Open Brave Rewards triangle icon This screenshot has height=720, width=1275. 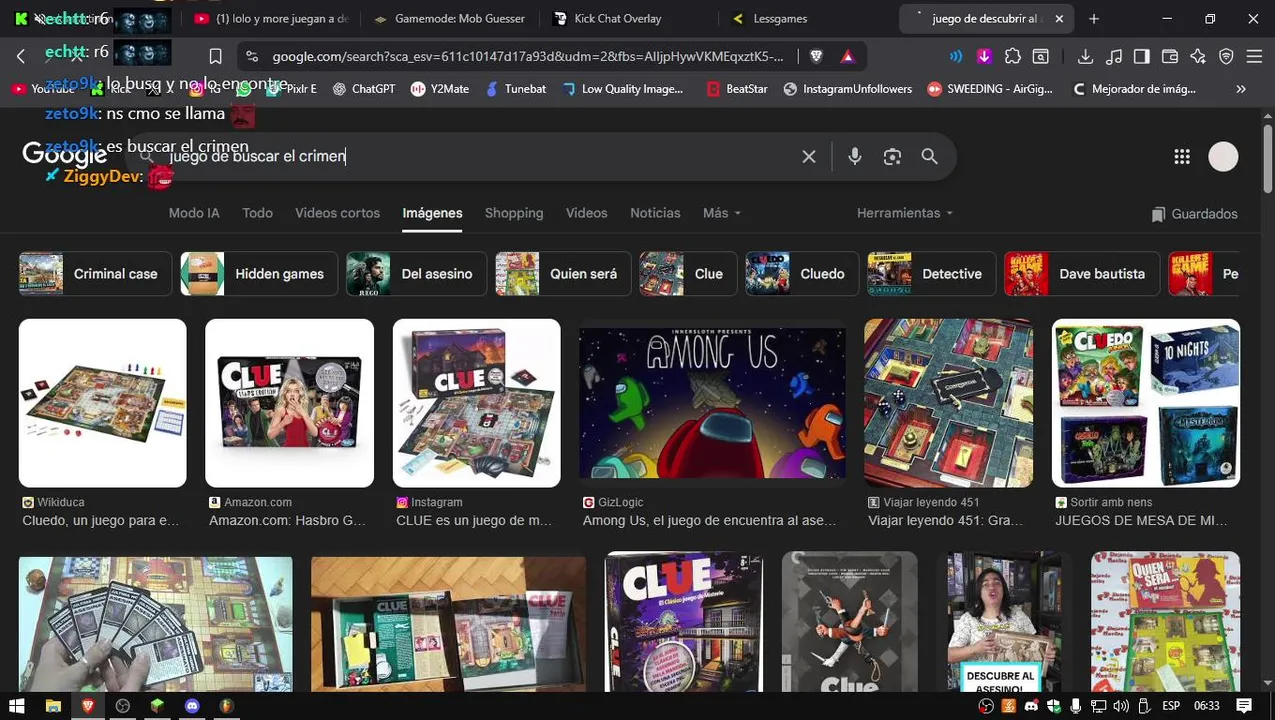tap(848, 56)
